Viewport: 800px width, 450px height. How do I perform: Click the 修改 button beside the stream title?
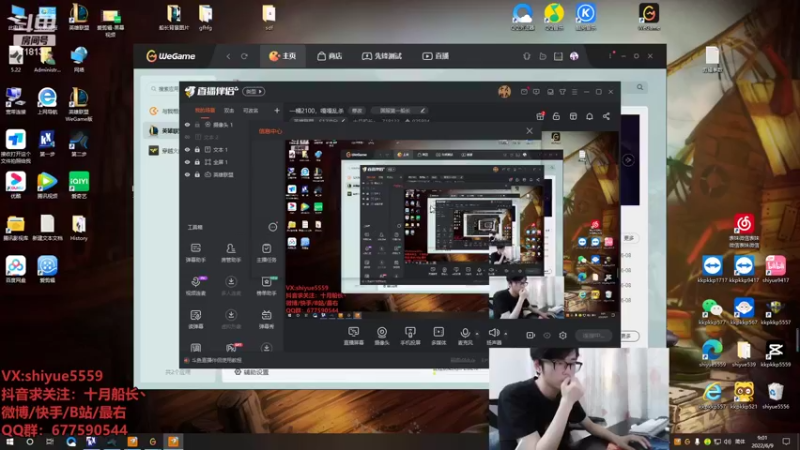click(357, 110)
